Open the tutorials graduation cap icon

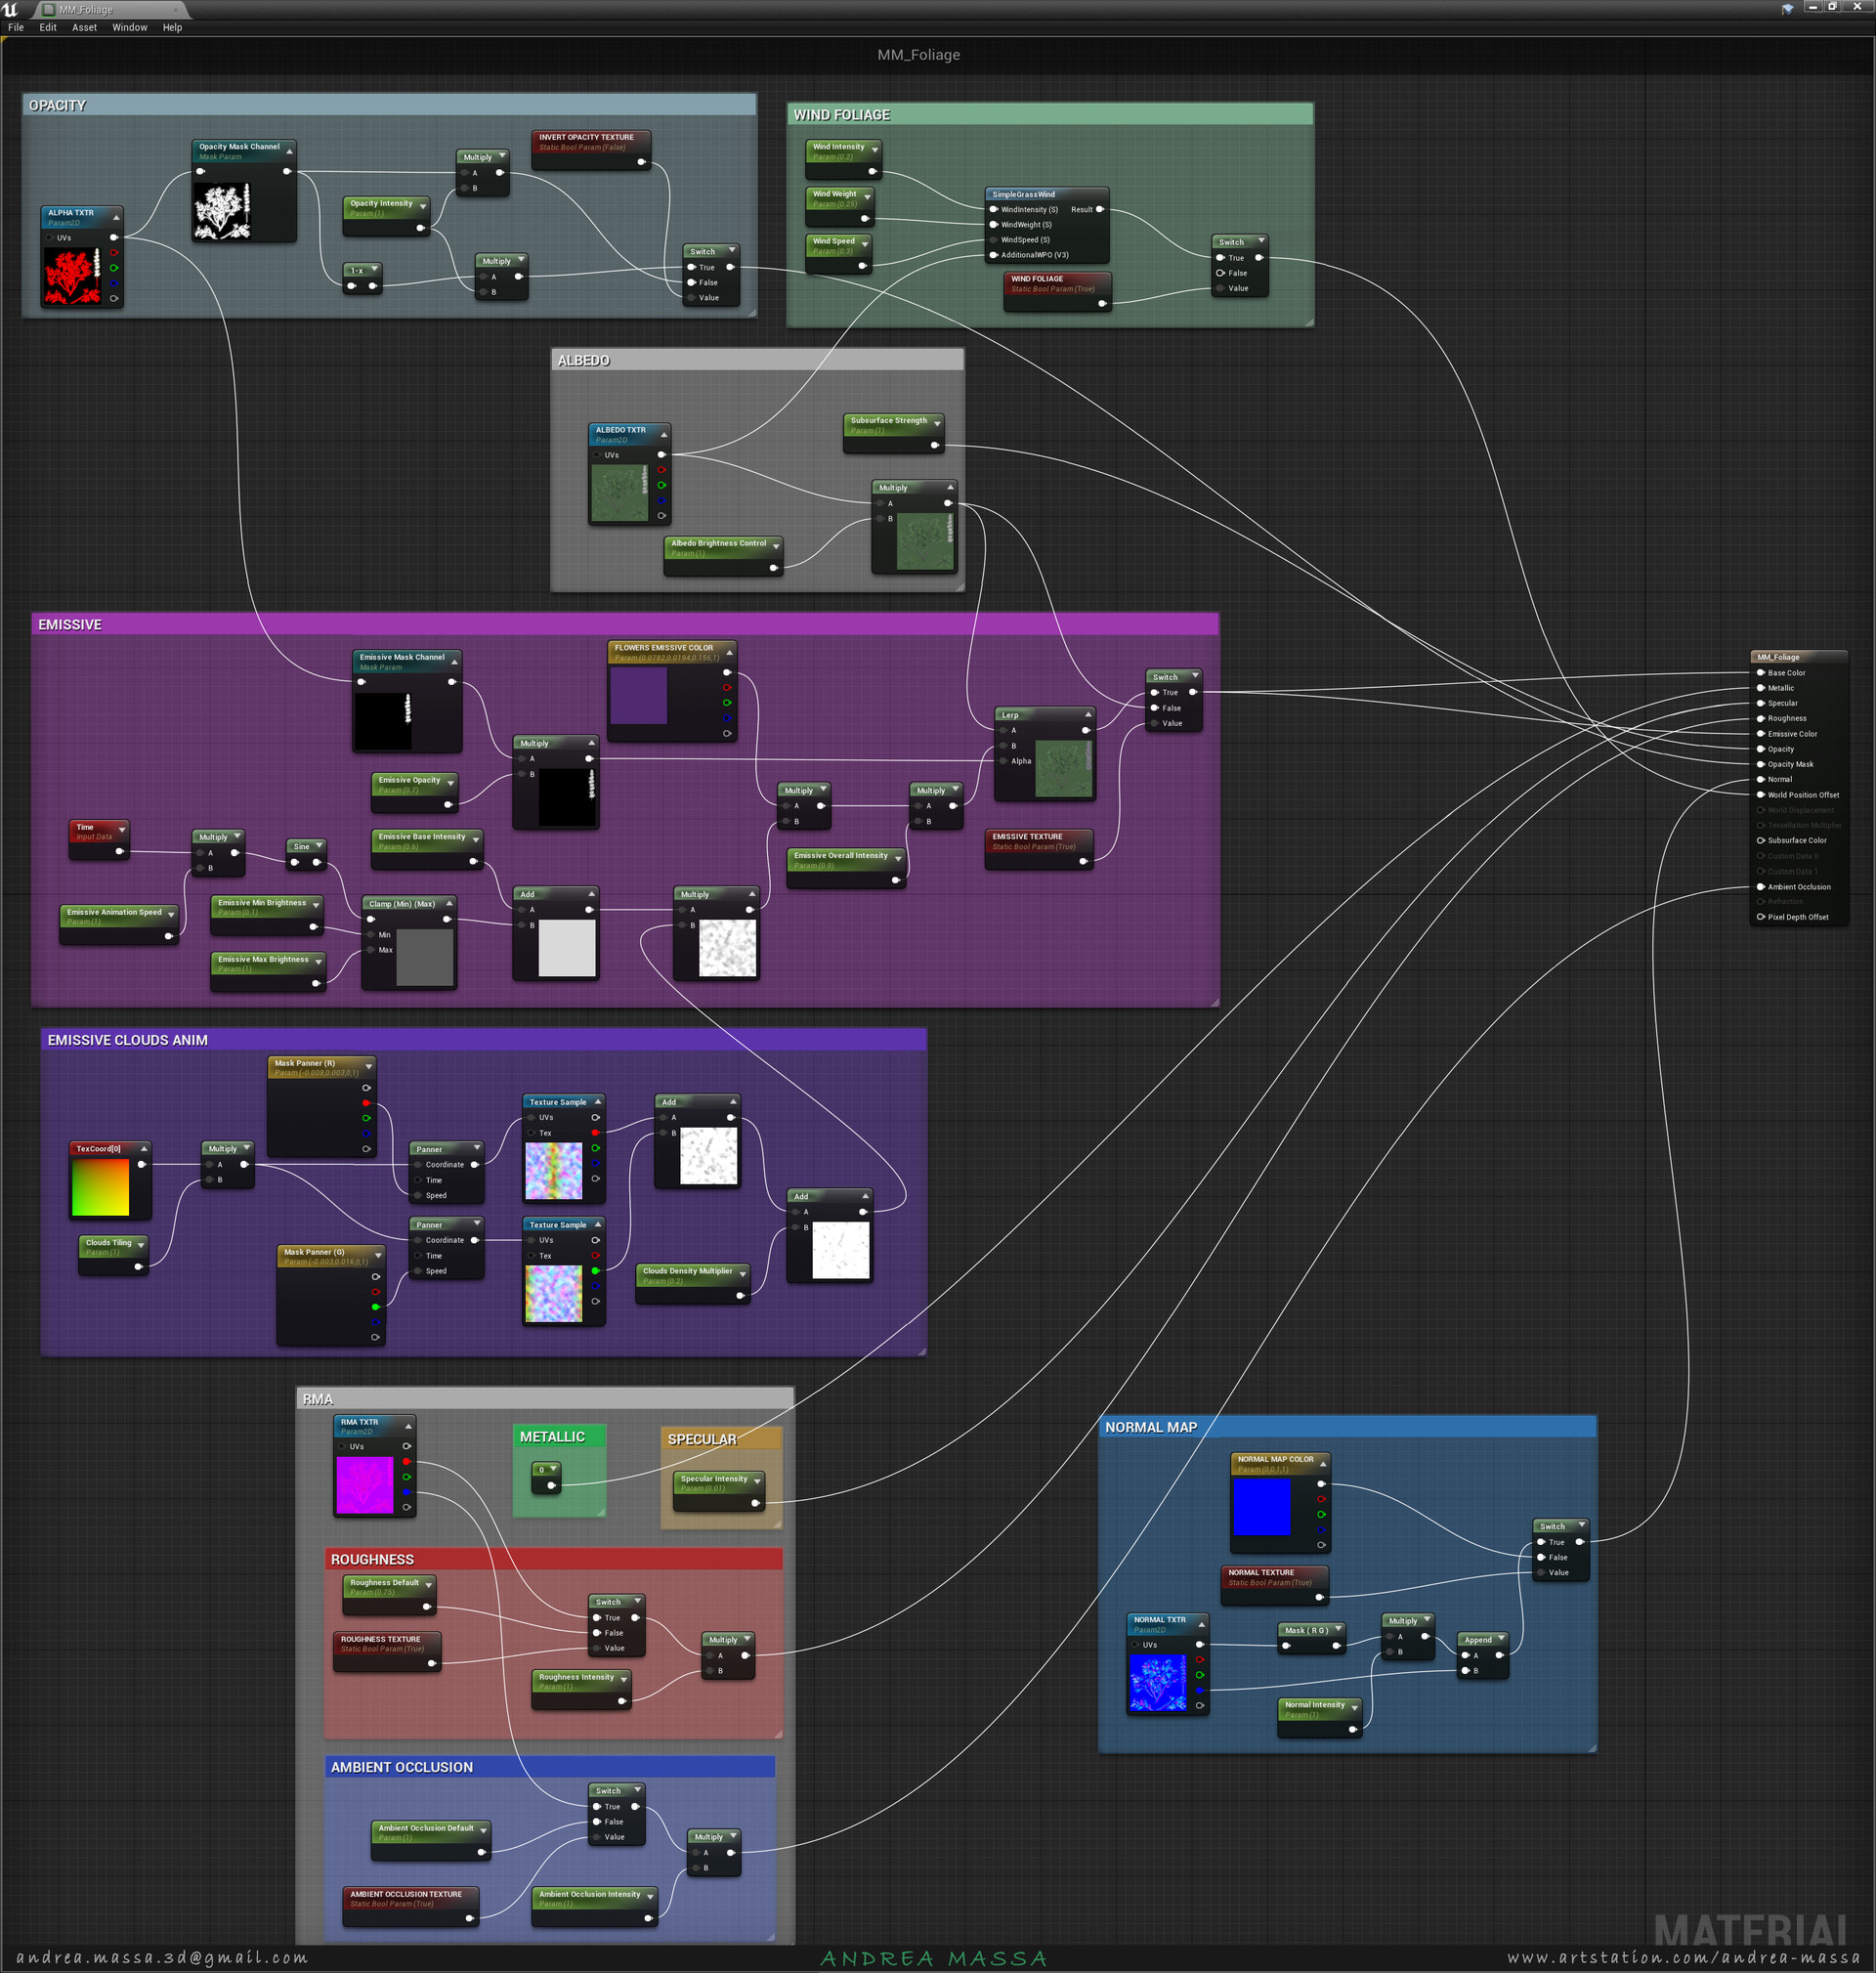point(1787,9)
